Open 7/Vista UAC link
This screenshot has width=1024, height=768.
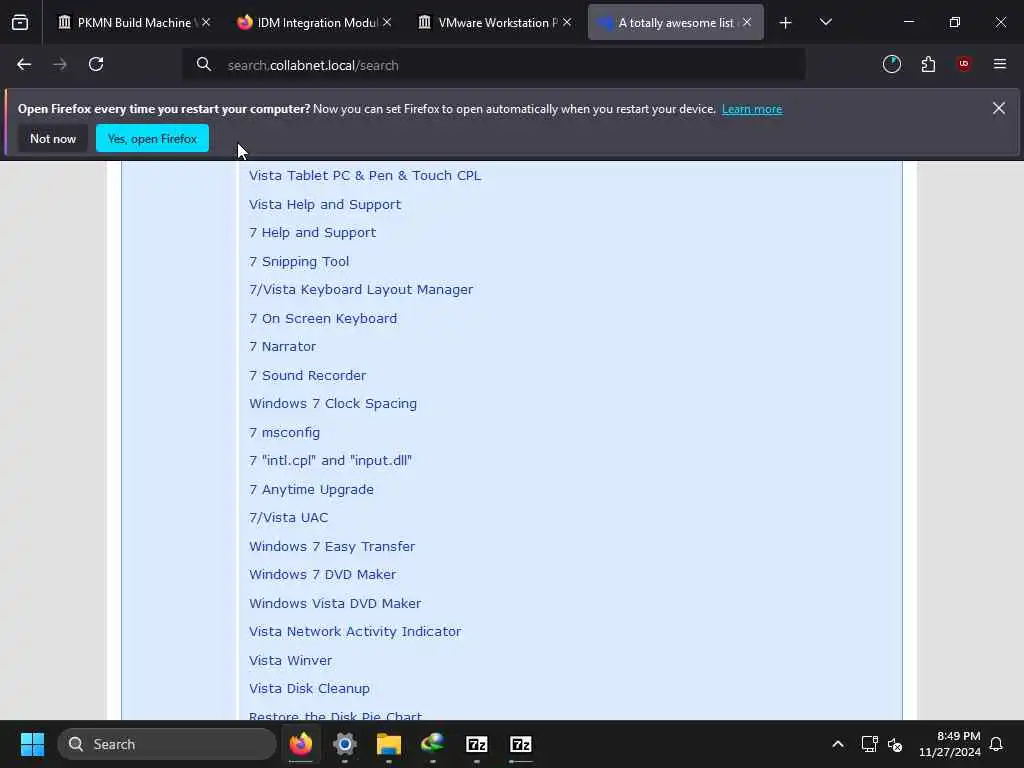pyautogui.click(x=289, y=517)
